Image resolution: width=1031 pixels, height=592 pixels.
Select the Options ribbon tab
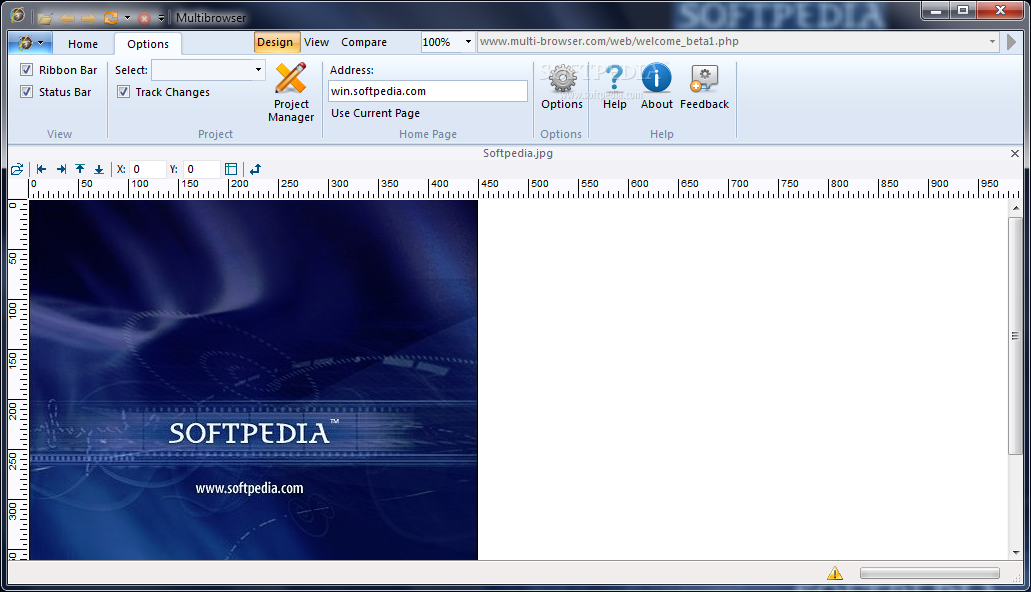click(148, 44)
